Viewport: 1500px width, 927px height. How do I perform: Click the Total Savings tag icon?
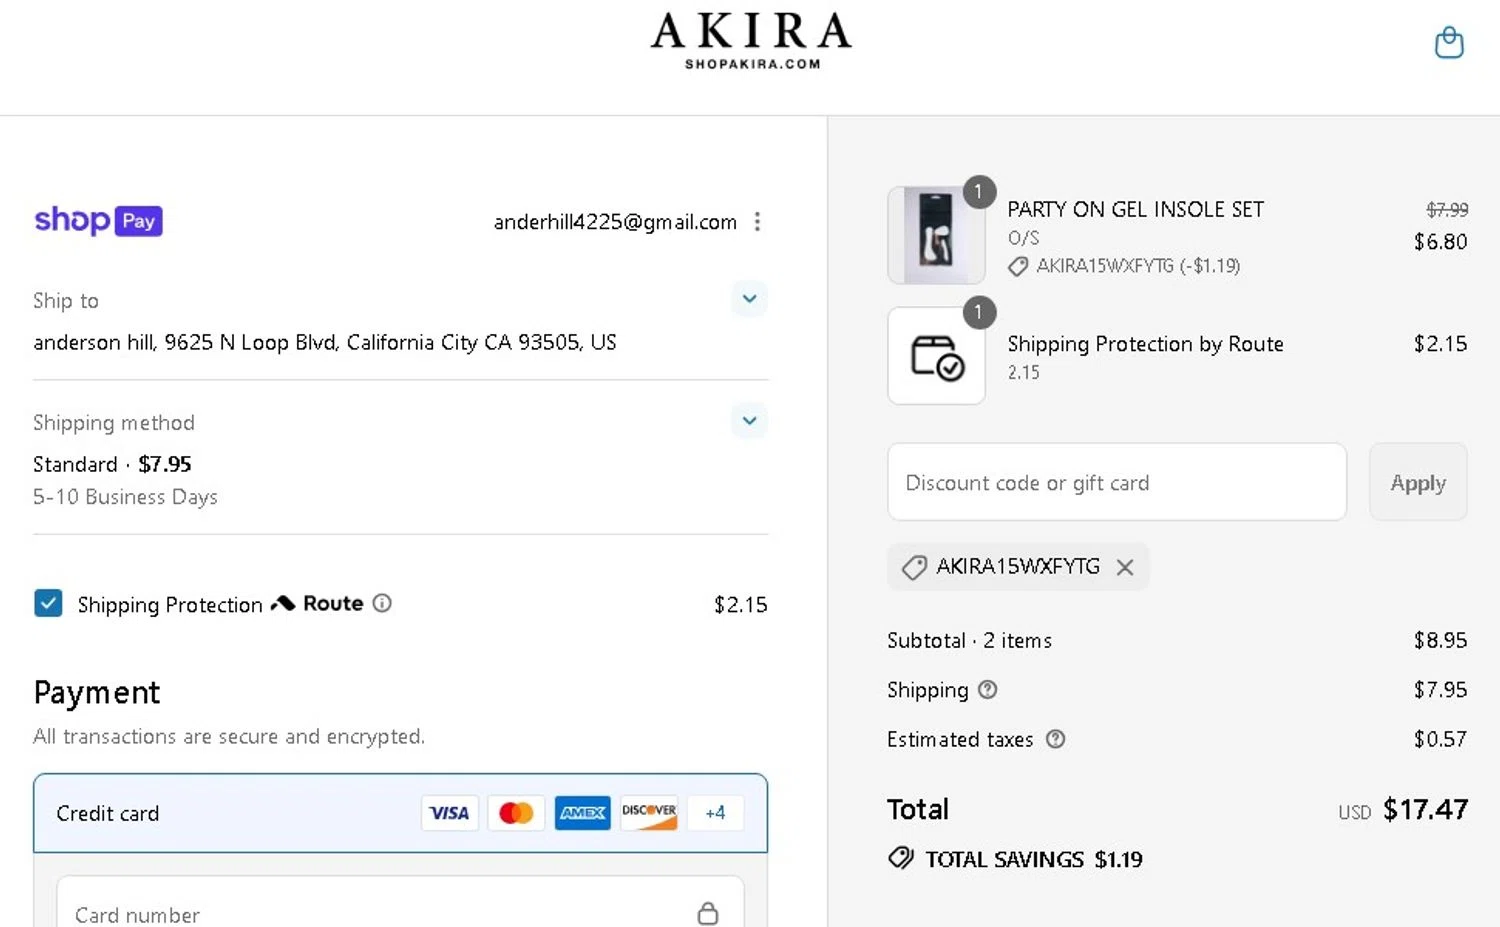901,858
